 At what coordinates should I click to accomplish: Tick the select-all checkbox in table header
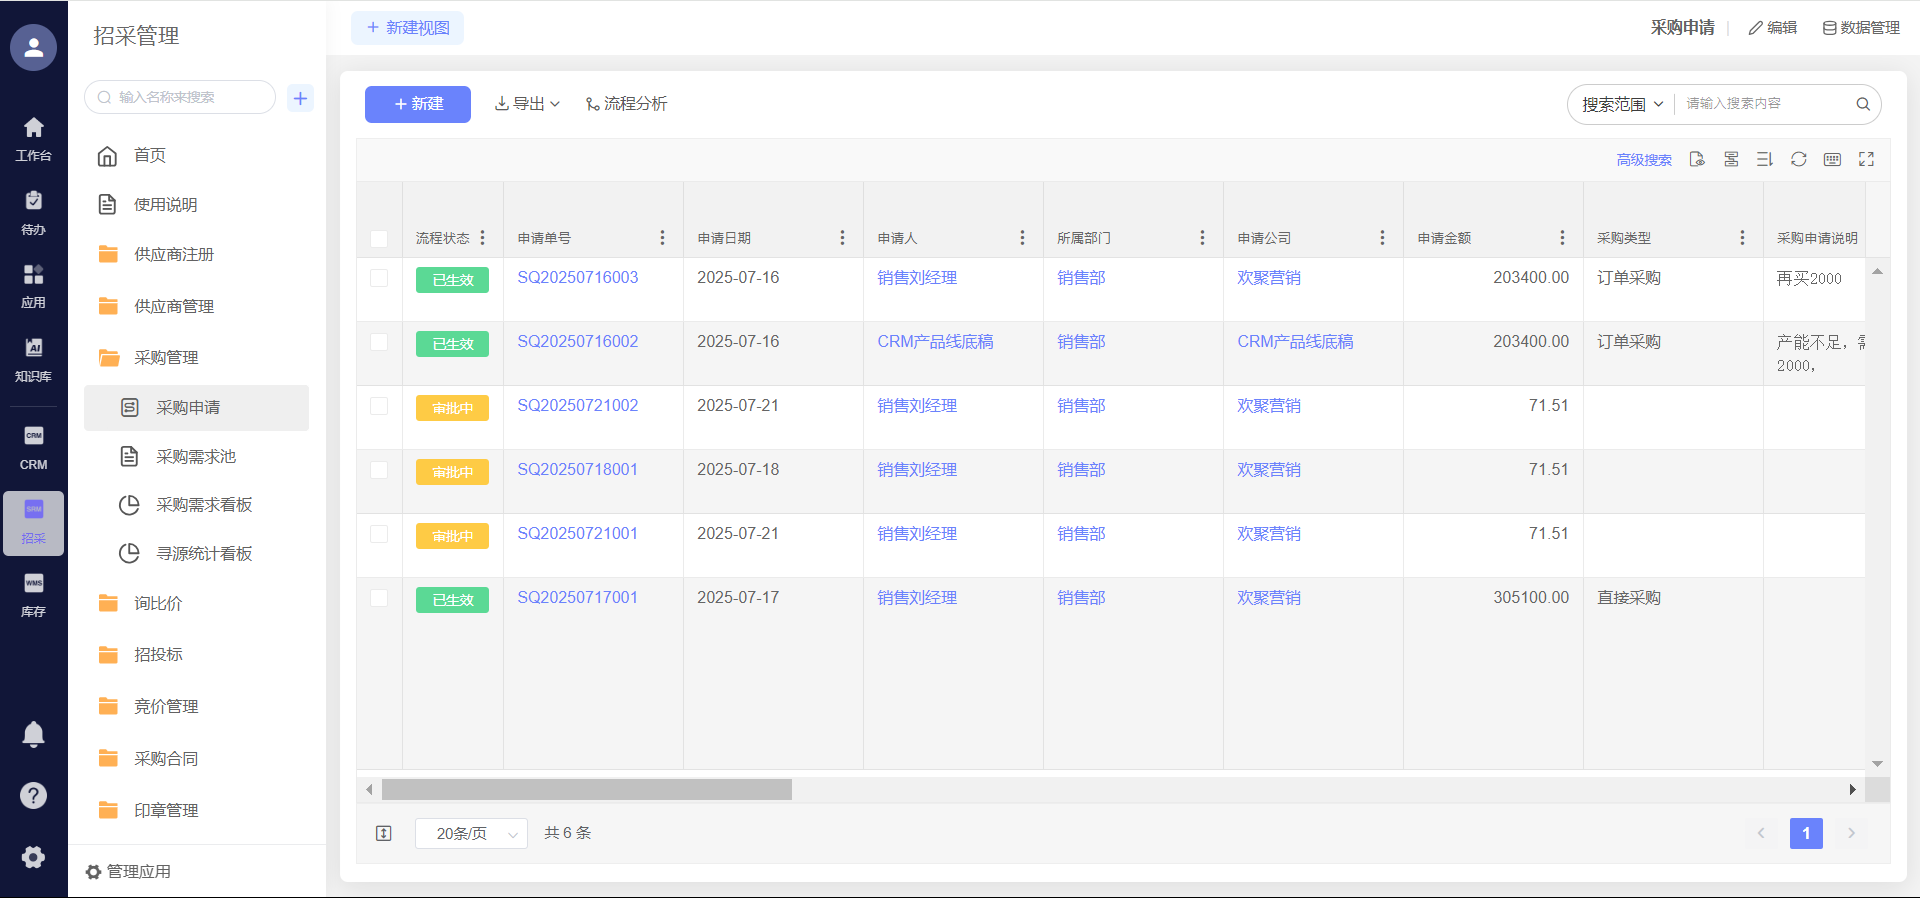(379, 238)
